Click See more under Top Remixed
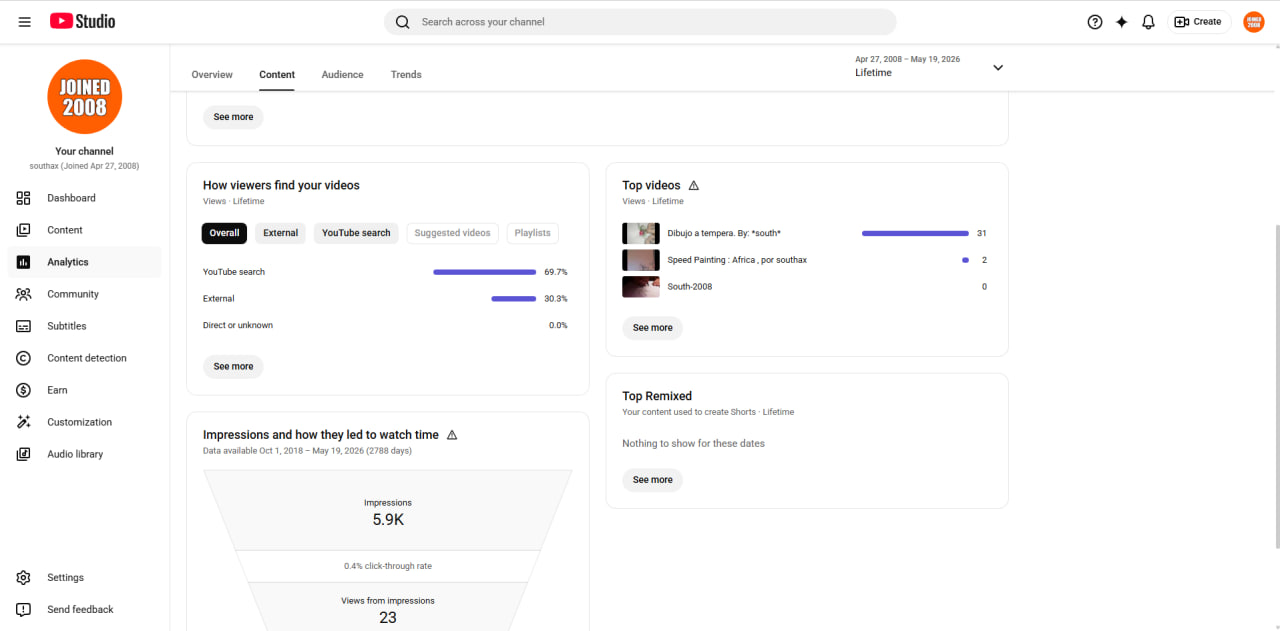Viewport: 1280px width, 631px height. (652, 480)
